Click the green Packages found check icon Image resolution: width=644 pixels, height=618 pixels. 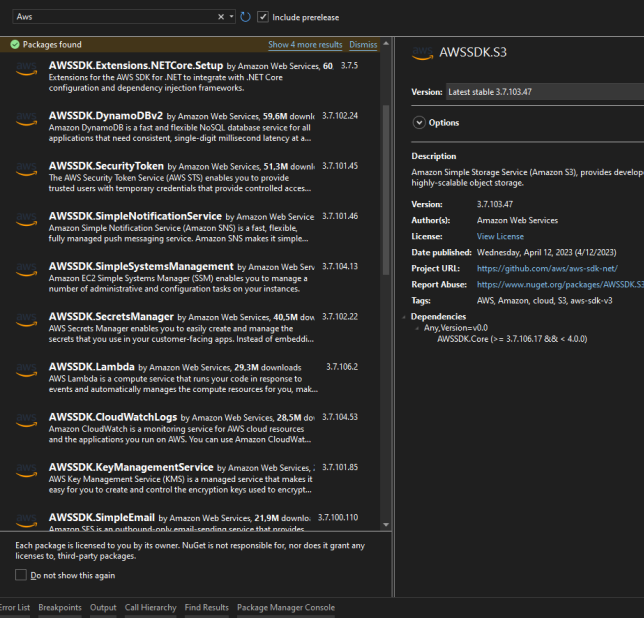point(15,44)
